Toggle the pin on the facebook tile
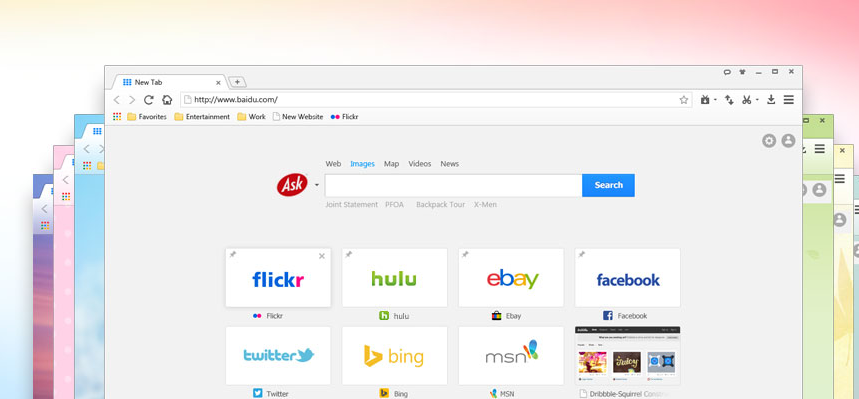The image size is (859, 399). tap(582, 254)
